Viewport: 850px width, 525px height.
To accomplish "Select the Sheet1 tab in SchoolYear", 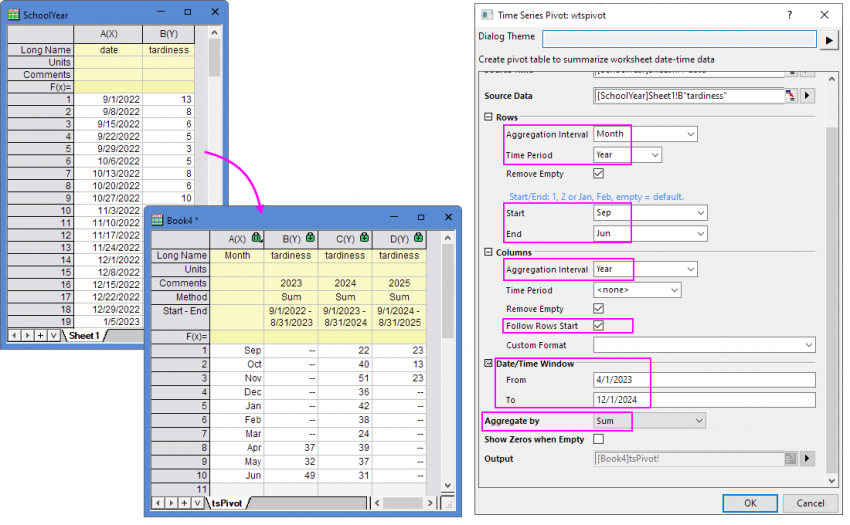I will tap(84, 335).
